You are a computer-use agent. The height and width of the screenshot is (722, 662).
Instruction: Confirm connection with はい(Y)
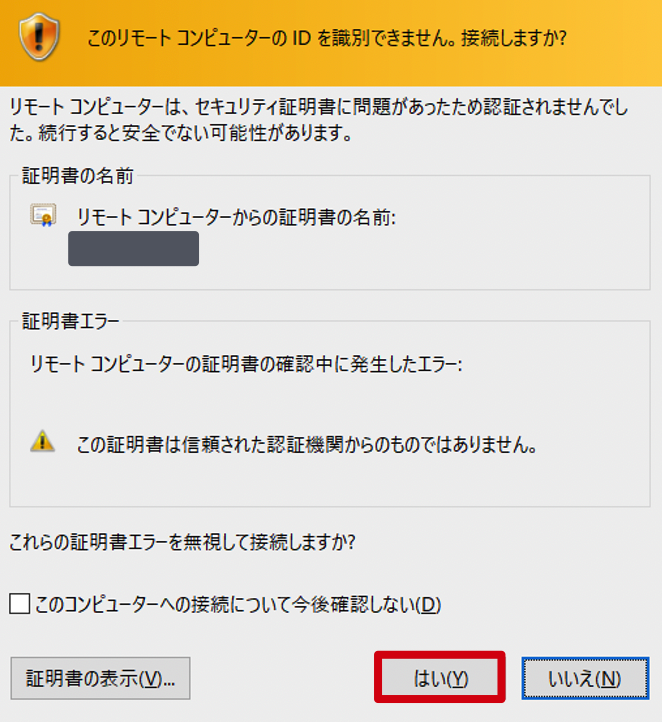[440, 678]
